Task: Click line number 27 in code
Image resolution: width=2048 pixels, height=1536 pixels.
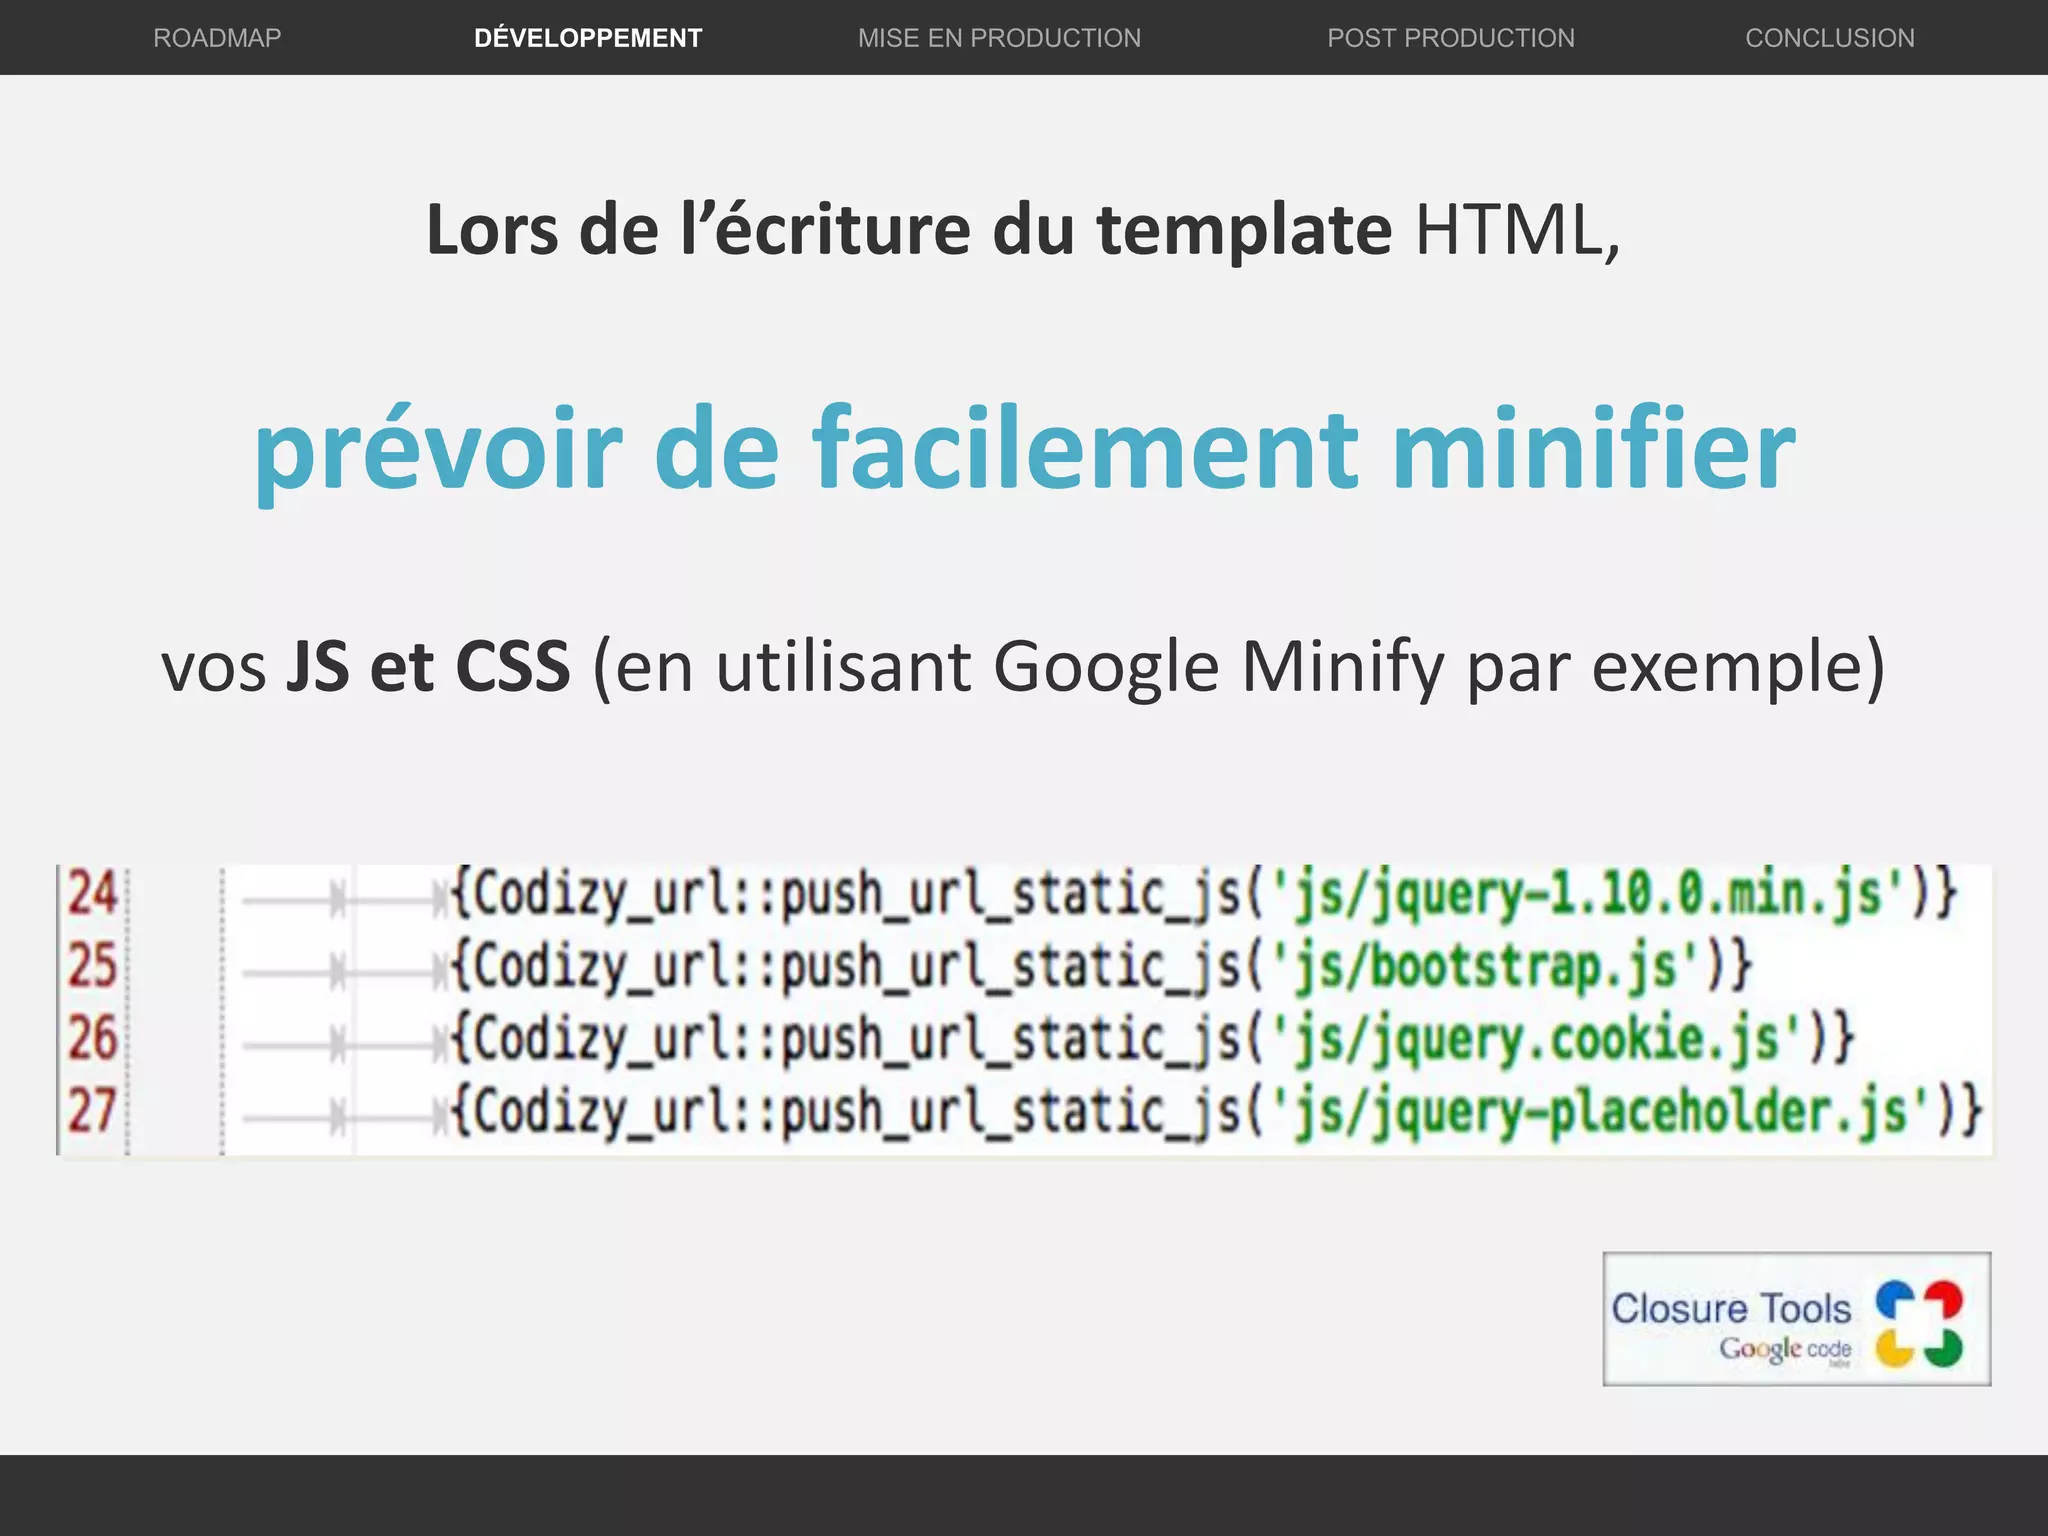Action: pos(92,1111)
